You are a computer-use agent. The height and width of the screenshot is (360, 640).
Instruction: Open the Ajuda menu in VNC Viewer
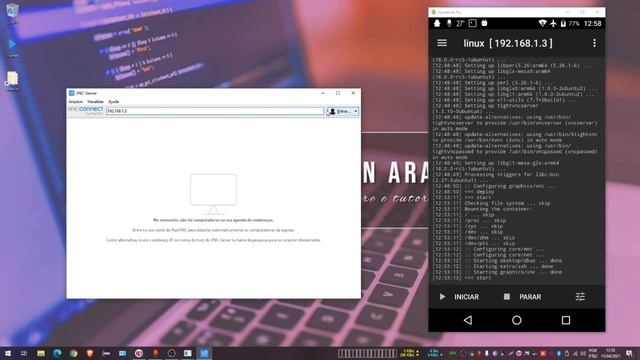tap(113, 101)
